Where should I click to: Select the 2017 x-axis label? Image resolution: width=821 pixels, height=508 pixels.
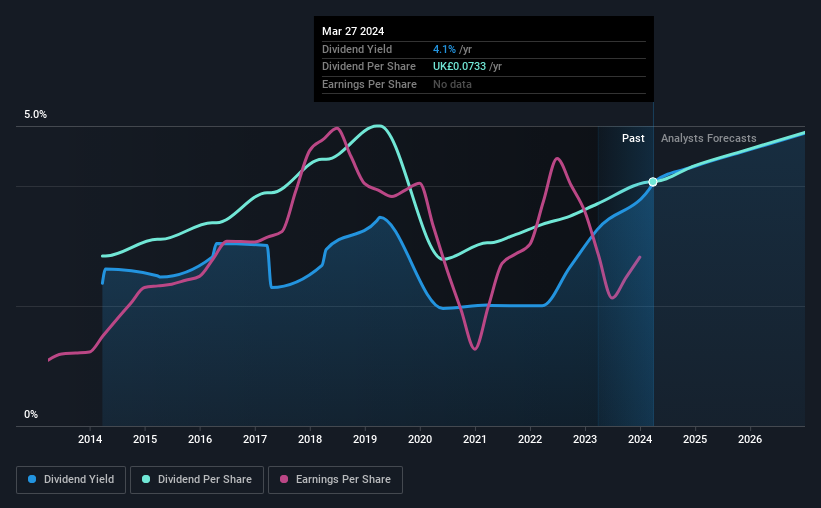click(255, 439)
